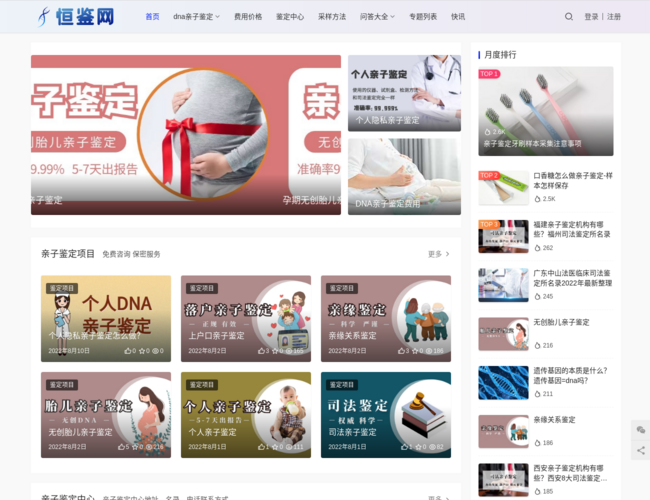
Task: Open the 胎儿亲子鉴定 project card
Action: pos(106,415)
